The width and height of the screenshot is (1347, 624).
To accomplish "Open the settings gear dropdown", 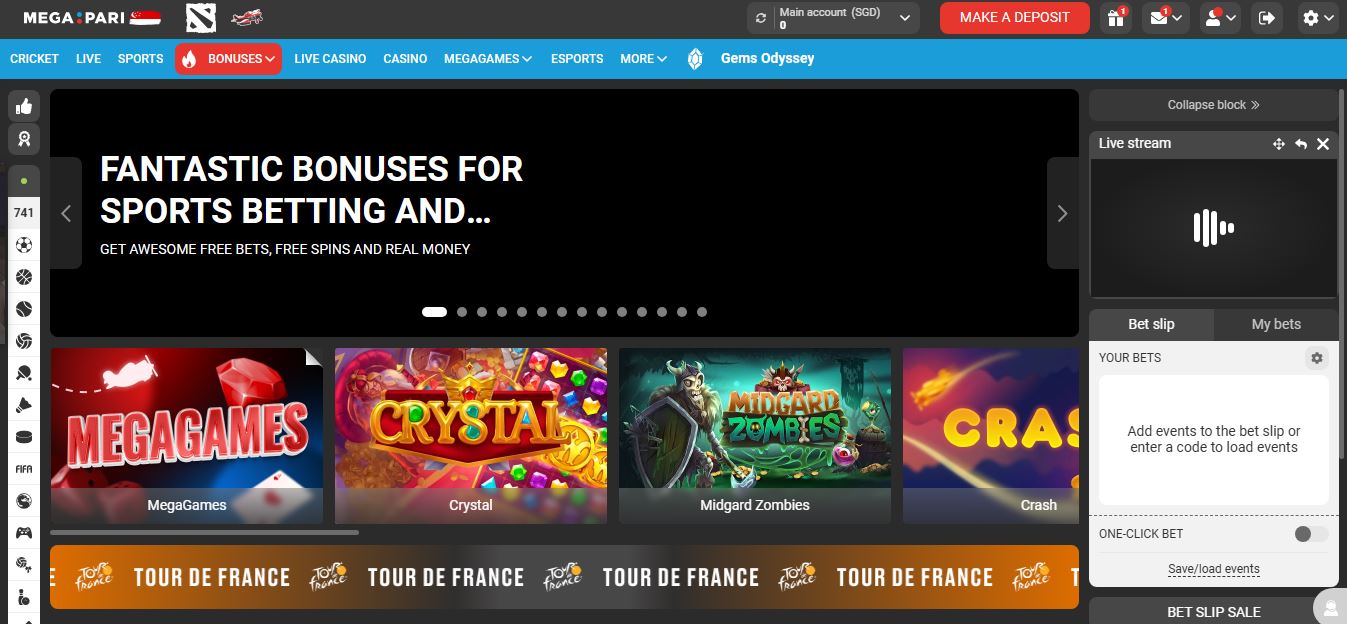I will (x=1319, y=18).
